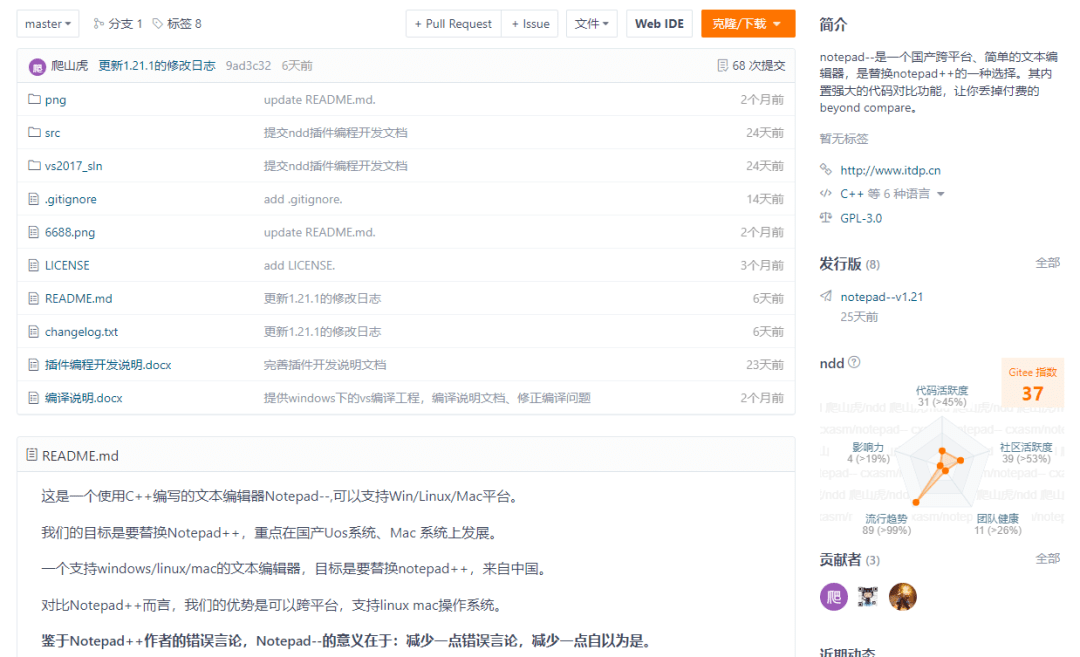This screenshot has width=1080, height=657.
Task: Expand the 文件 dropdown menu
Action: pos(592,24)
